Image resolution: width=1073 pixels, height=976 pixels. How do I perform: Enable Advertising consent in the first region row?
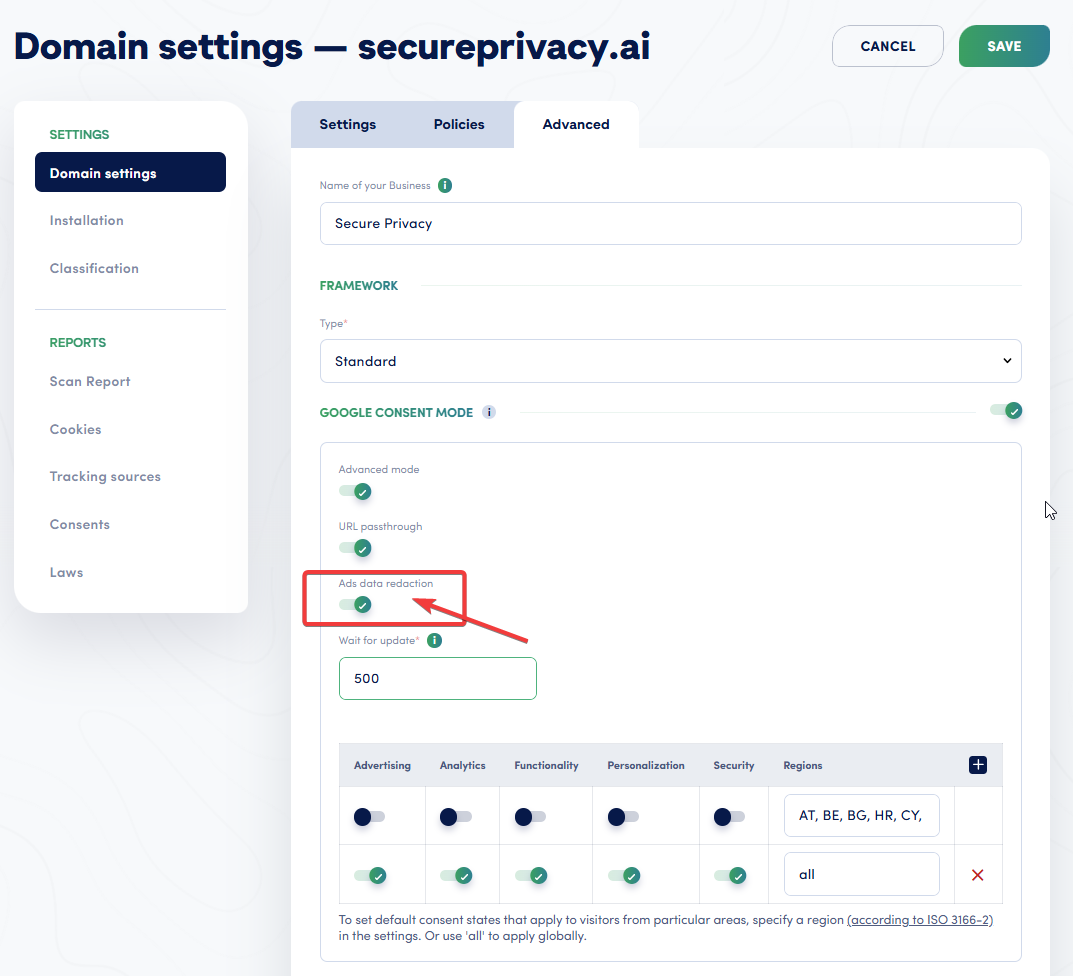(370, 816)
